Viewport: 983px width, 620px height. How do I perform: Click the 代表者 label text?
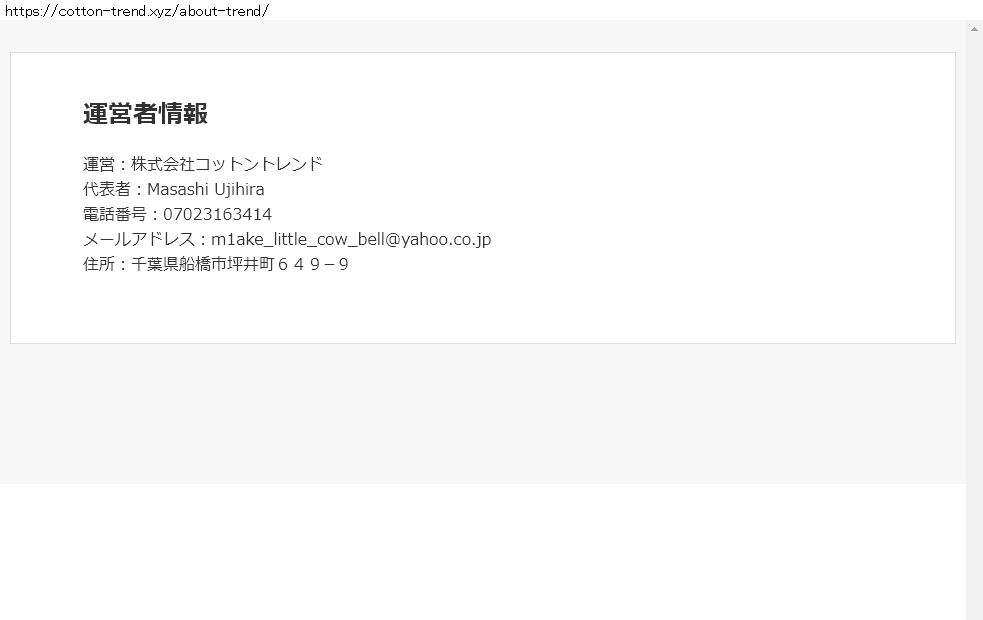107,189
